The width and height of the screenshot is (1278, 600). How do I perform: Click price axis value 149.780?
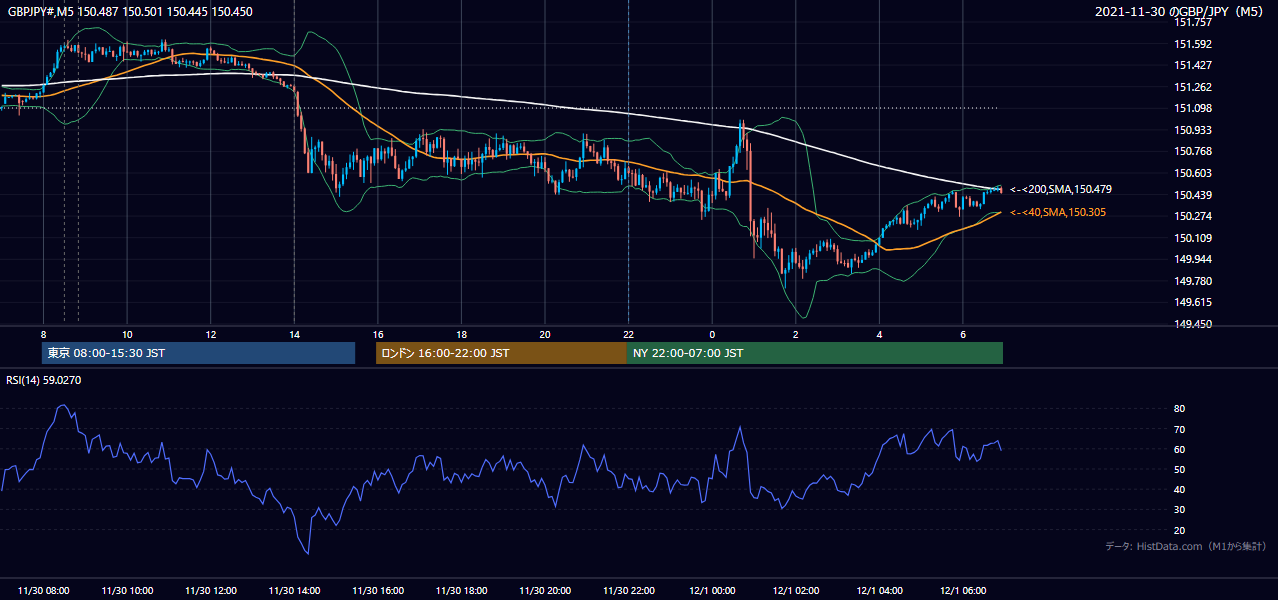click(x=1192, y=281)
